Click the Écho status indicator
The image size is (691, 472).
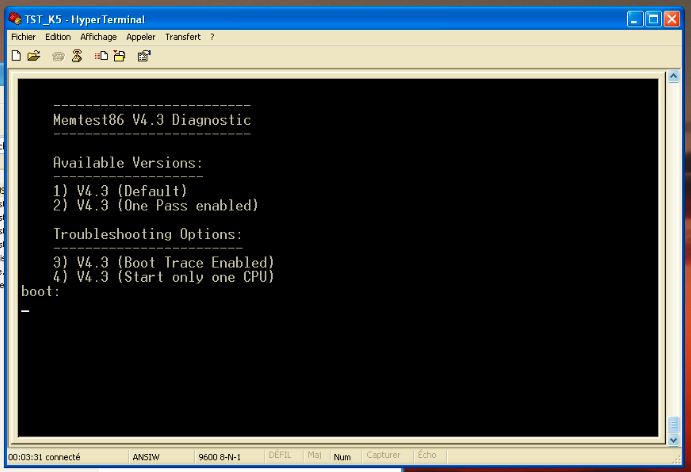tap(427, 455)
